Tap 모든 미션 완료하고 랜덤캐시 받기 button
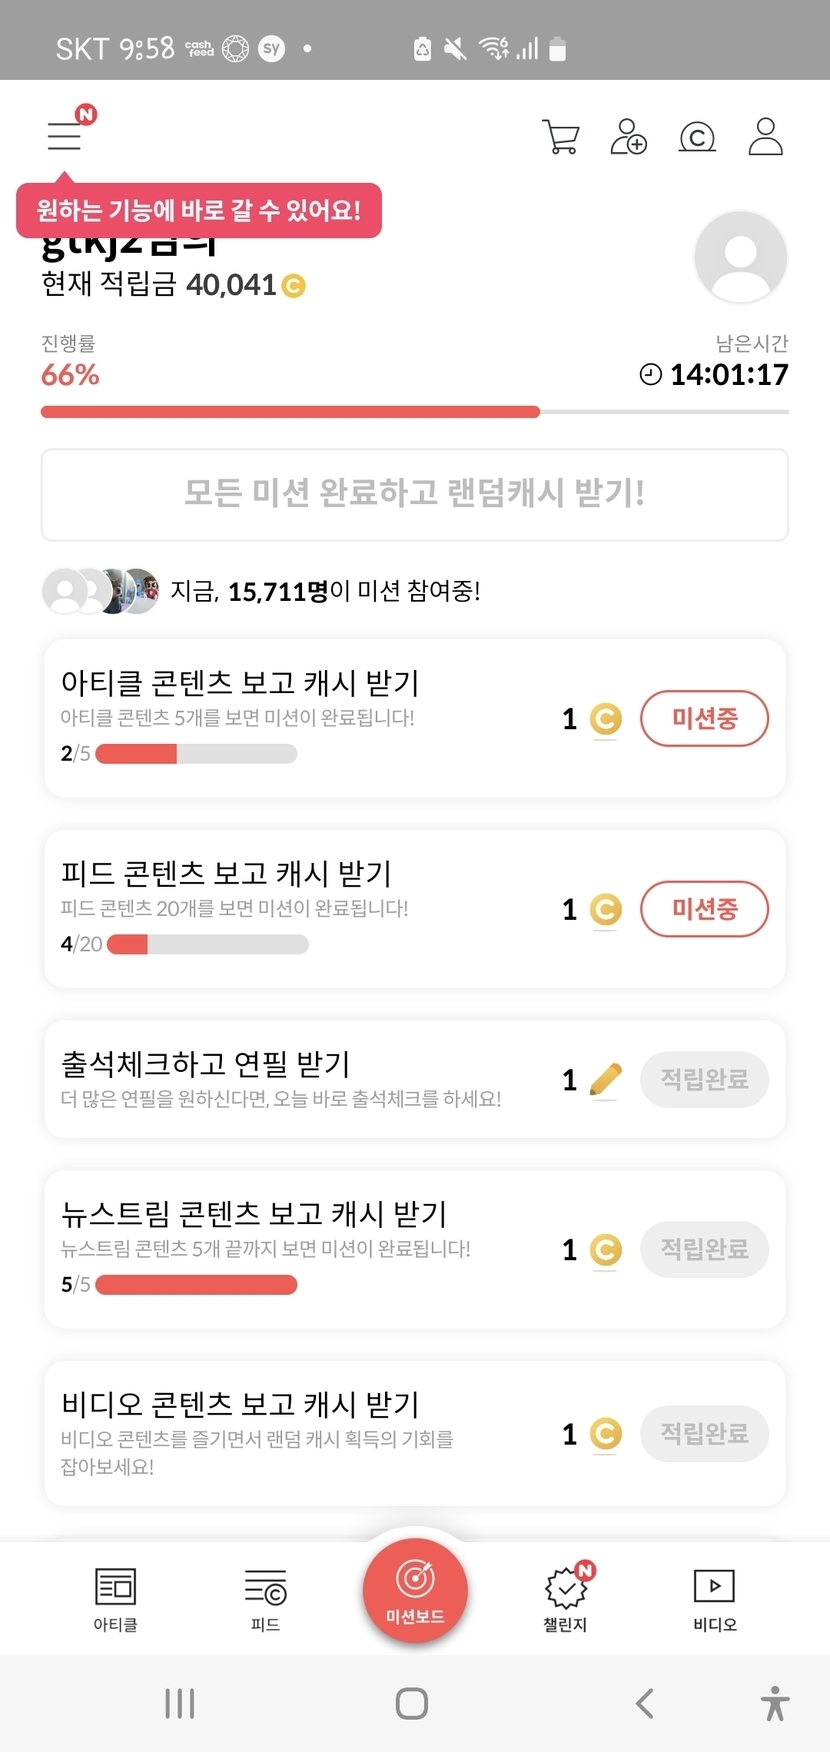 coord(414,494)
